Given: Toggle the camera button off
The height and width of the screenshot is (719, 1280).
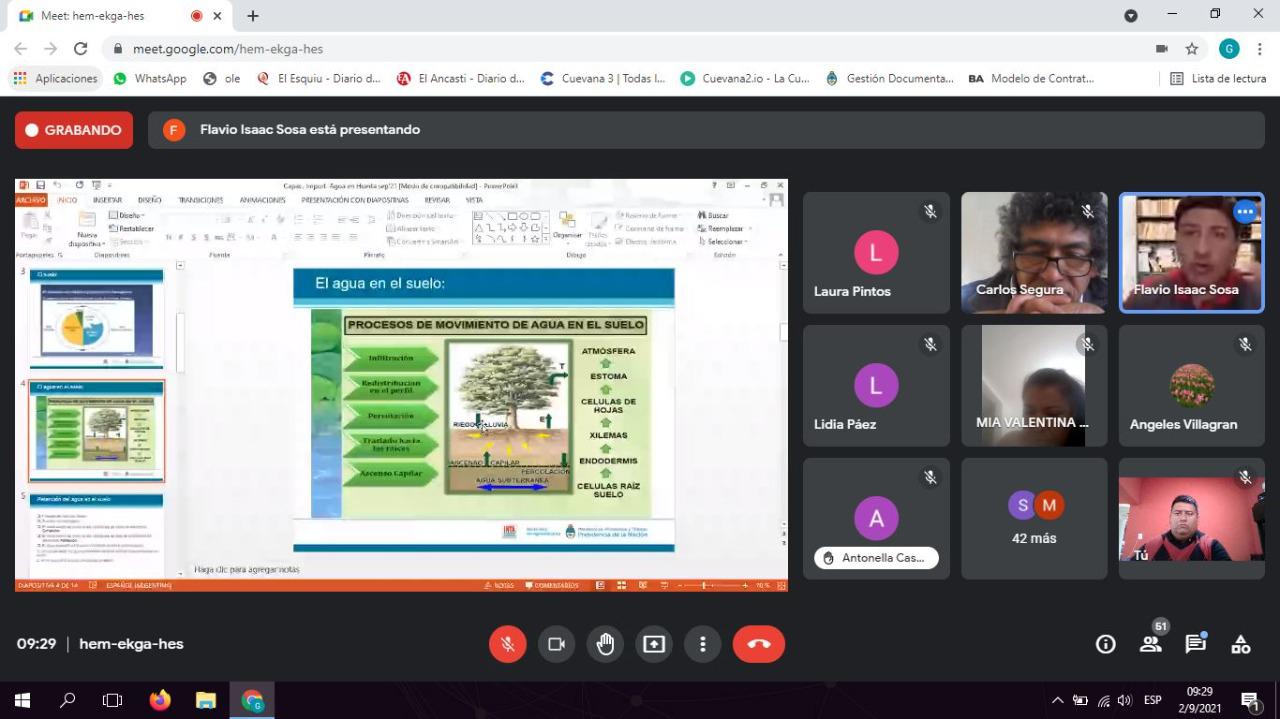Looking at the screenshot, I should tap(556, 644).
